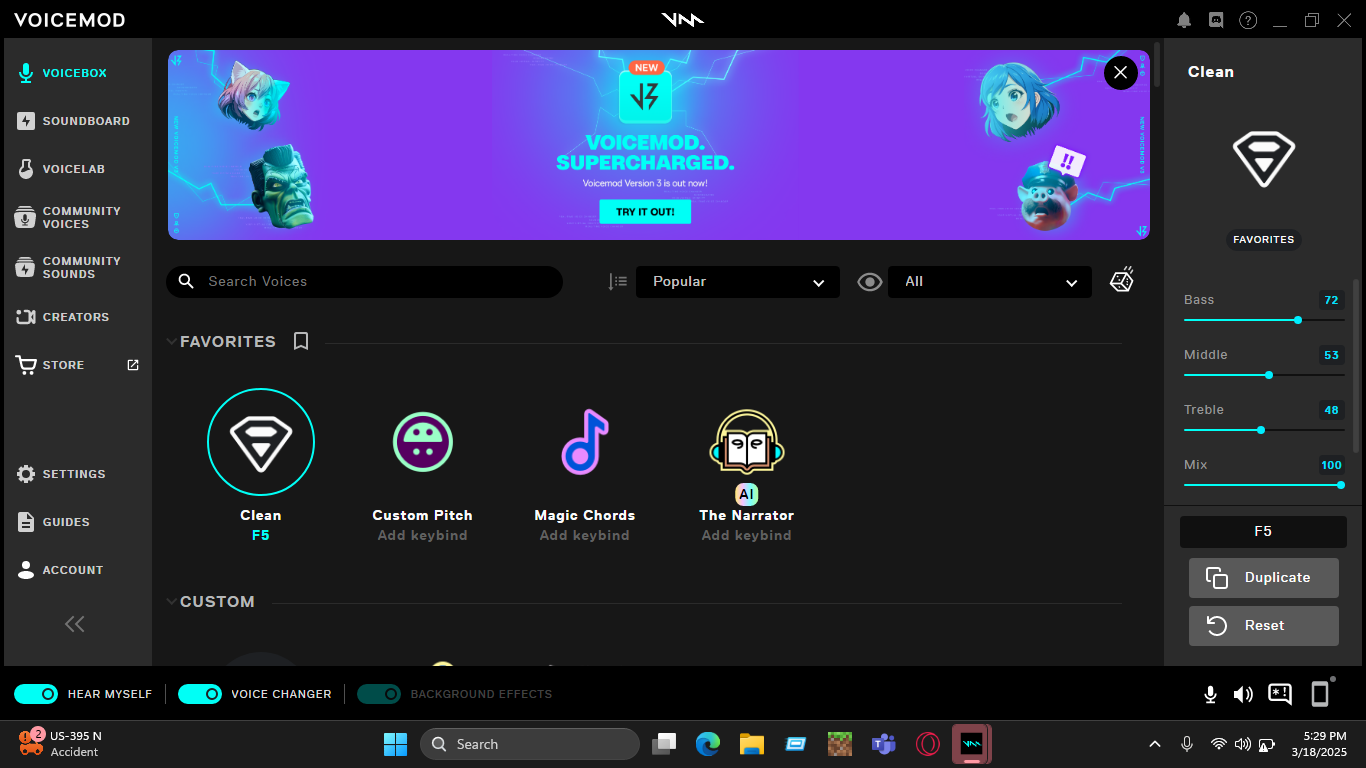The width and height of the screenshot is (1366, 768).
Task: Select the Magic Chords voice
Action: [x=585, y=442]
